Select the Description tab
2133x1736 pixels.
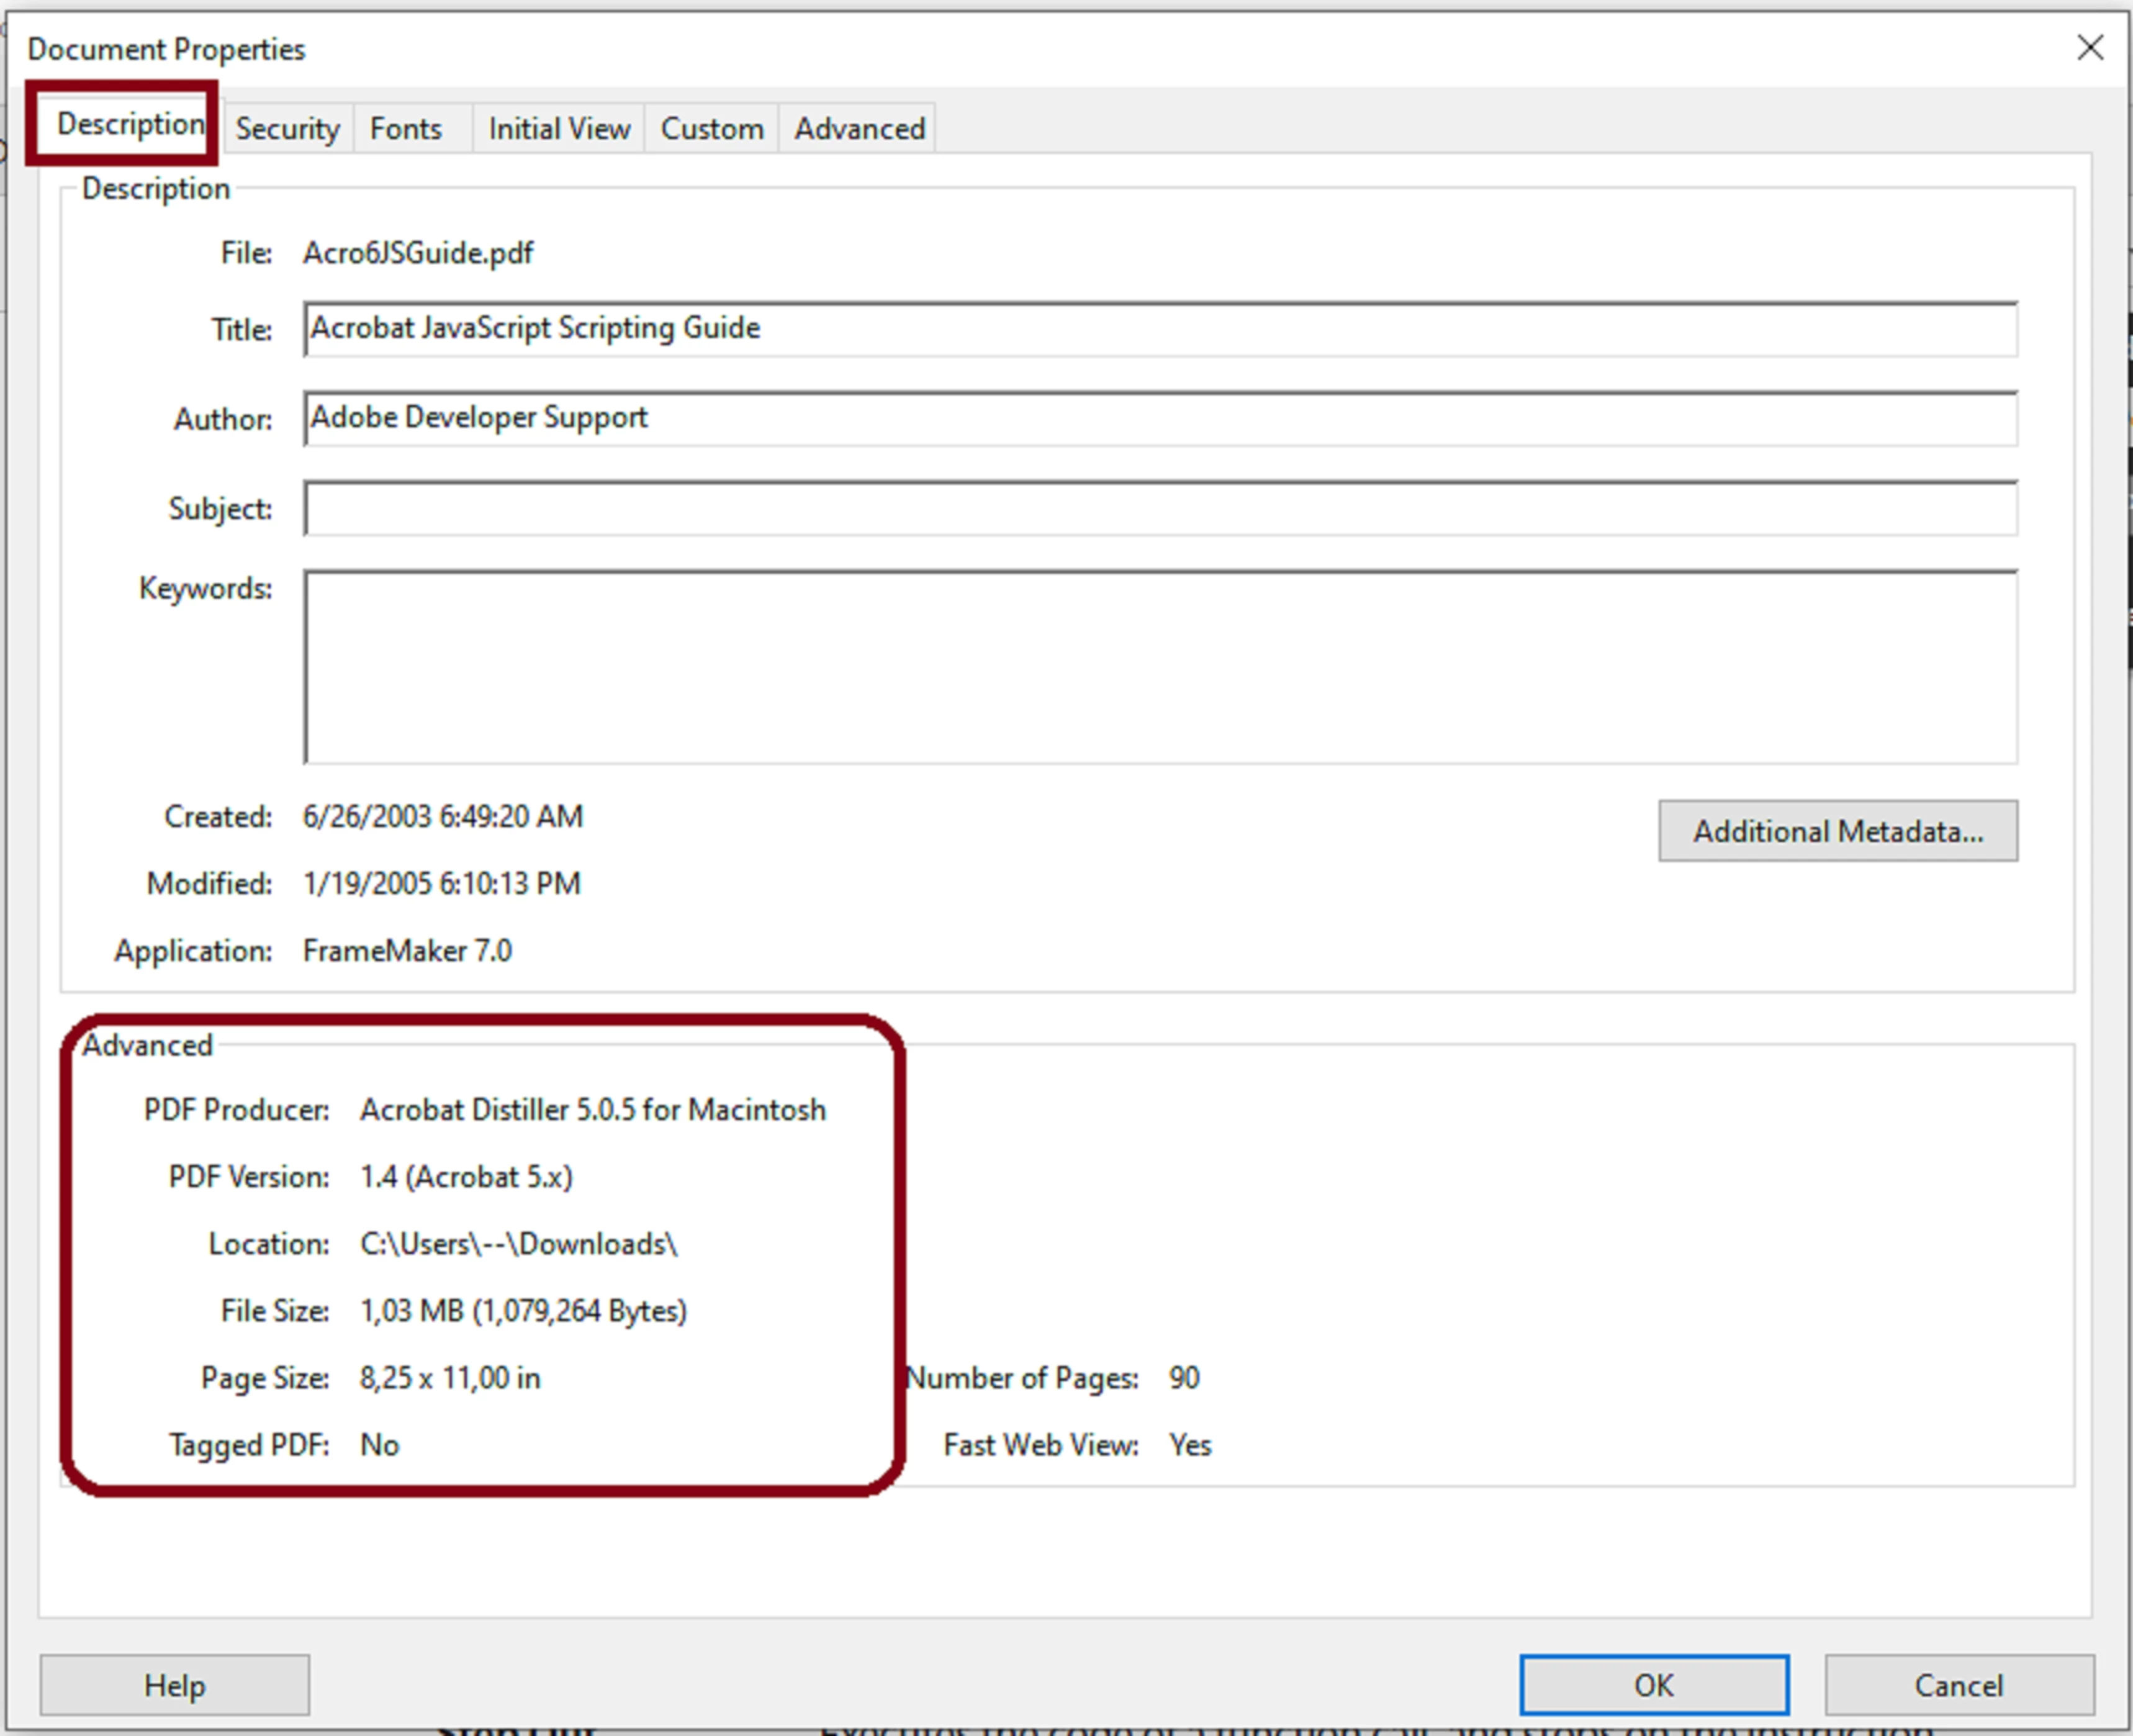tap(129, 125)
